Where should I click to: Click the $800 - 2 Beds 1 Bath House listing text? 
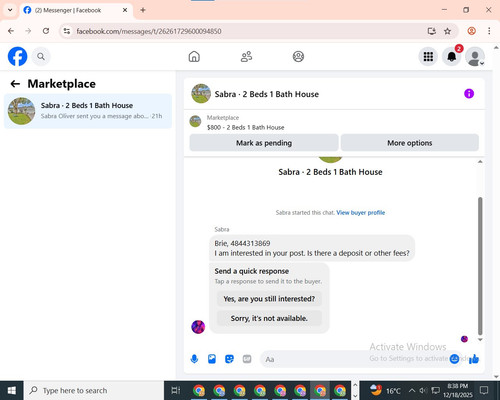[246, 127]
